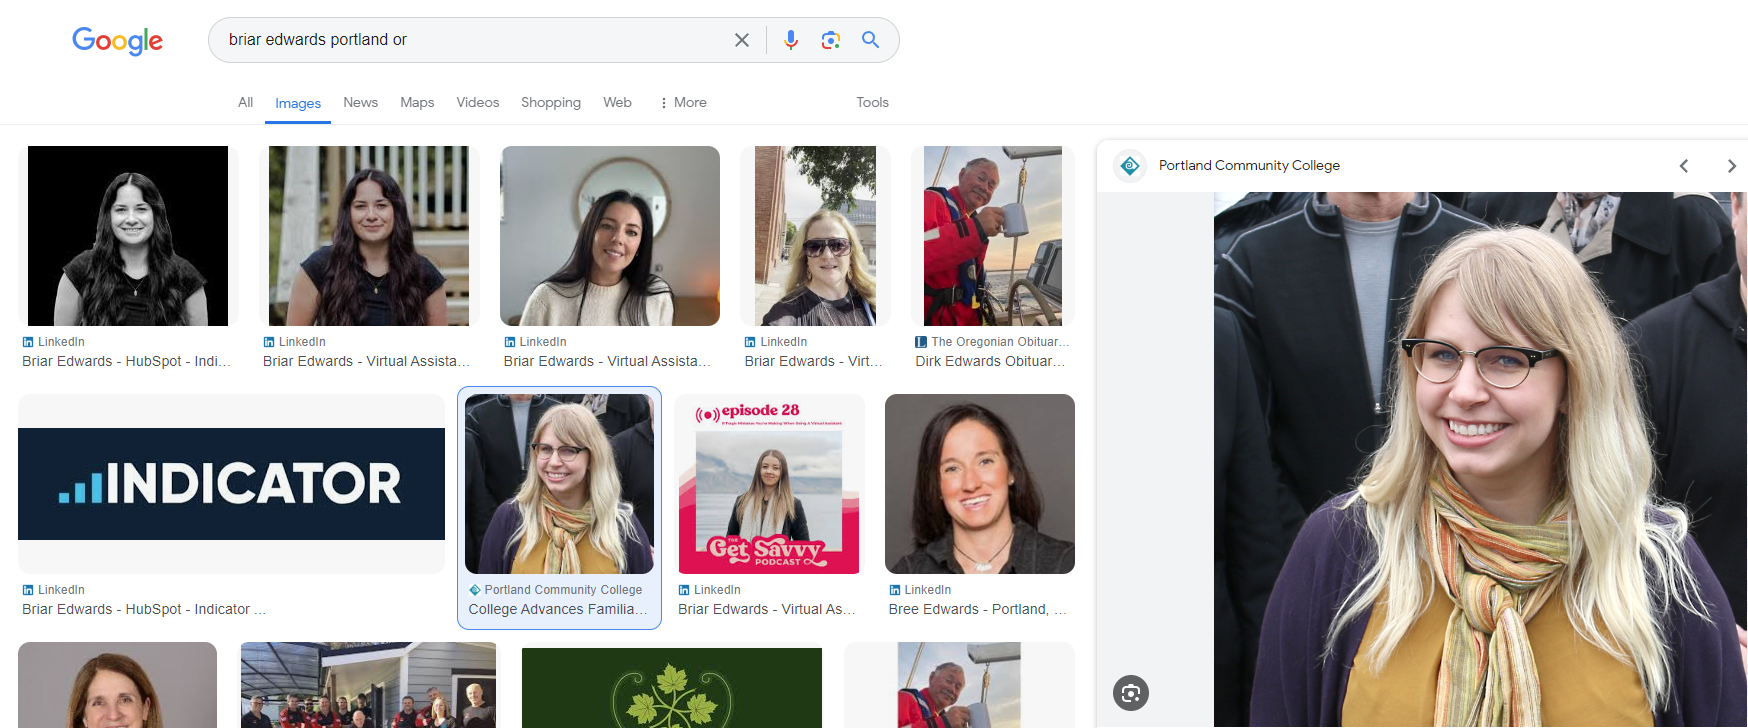The height and width of the screenshot is (728, 1748).
Task: Go to the Shopping tab
Action: (551, 102)
